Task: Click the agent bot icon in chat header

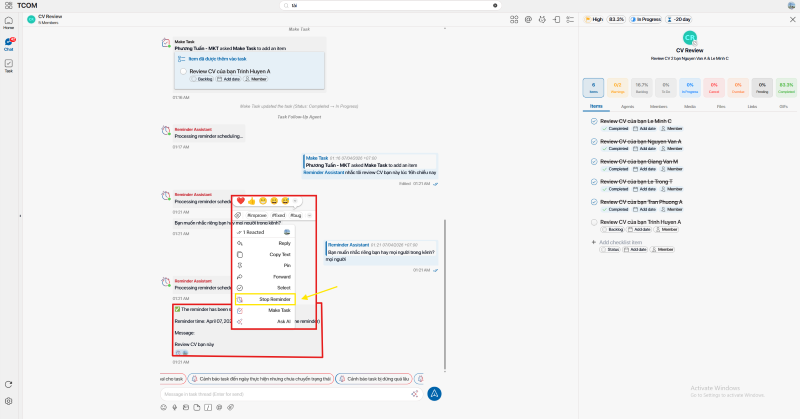Action: pyautogui.click(x=542, y=19)
